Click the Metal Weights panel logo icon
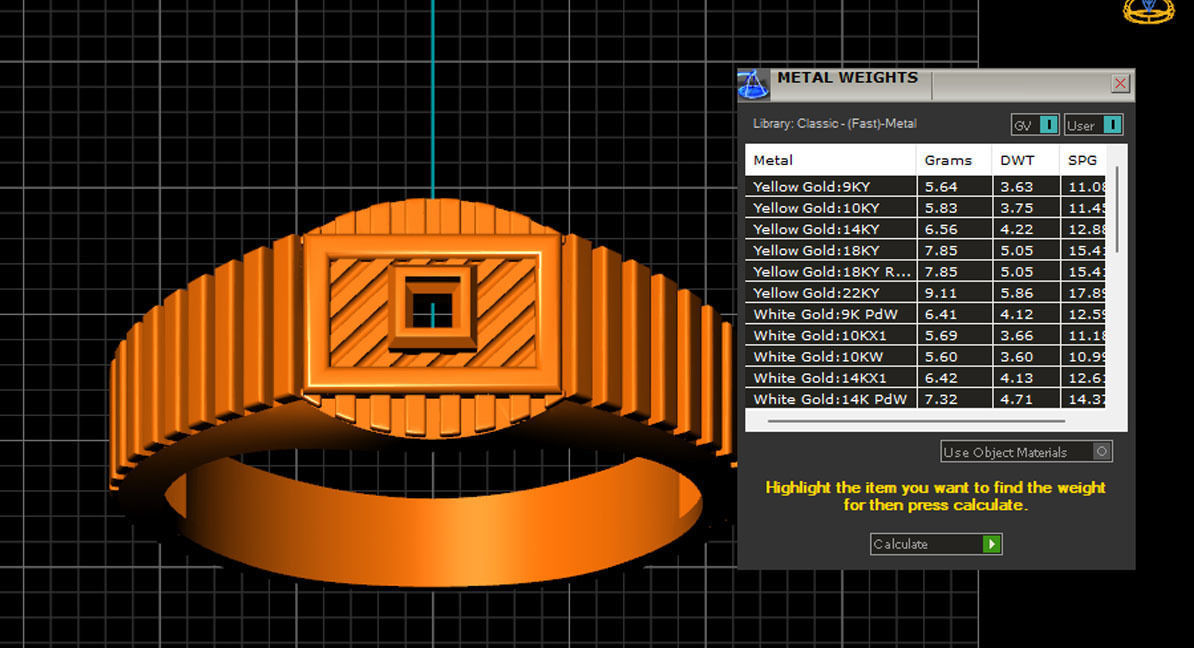Viewport: 1194px width, 648px height. click(753, 85)
